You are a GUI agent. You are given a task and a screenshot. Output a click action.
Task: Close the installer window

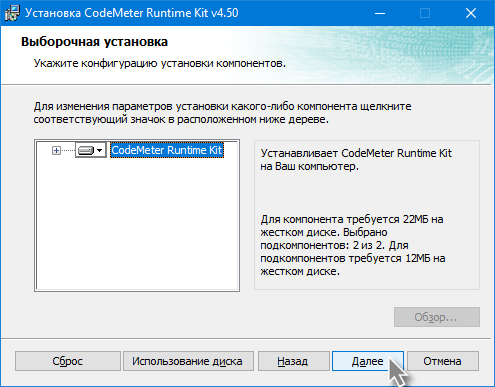point(471,13)
